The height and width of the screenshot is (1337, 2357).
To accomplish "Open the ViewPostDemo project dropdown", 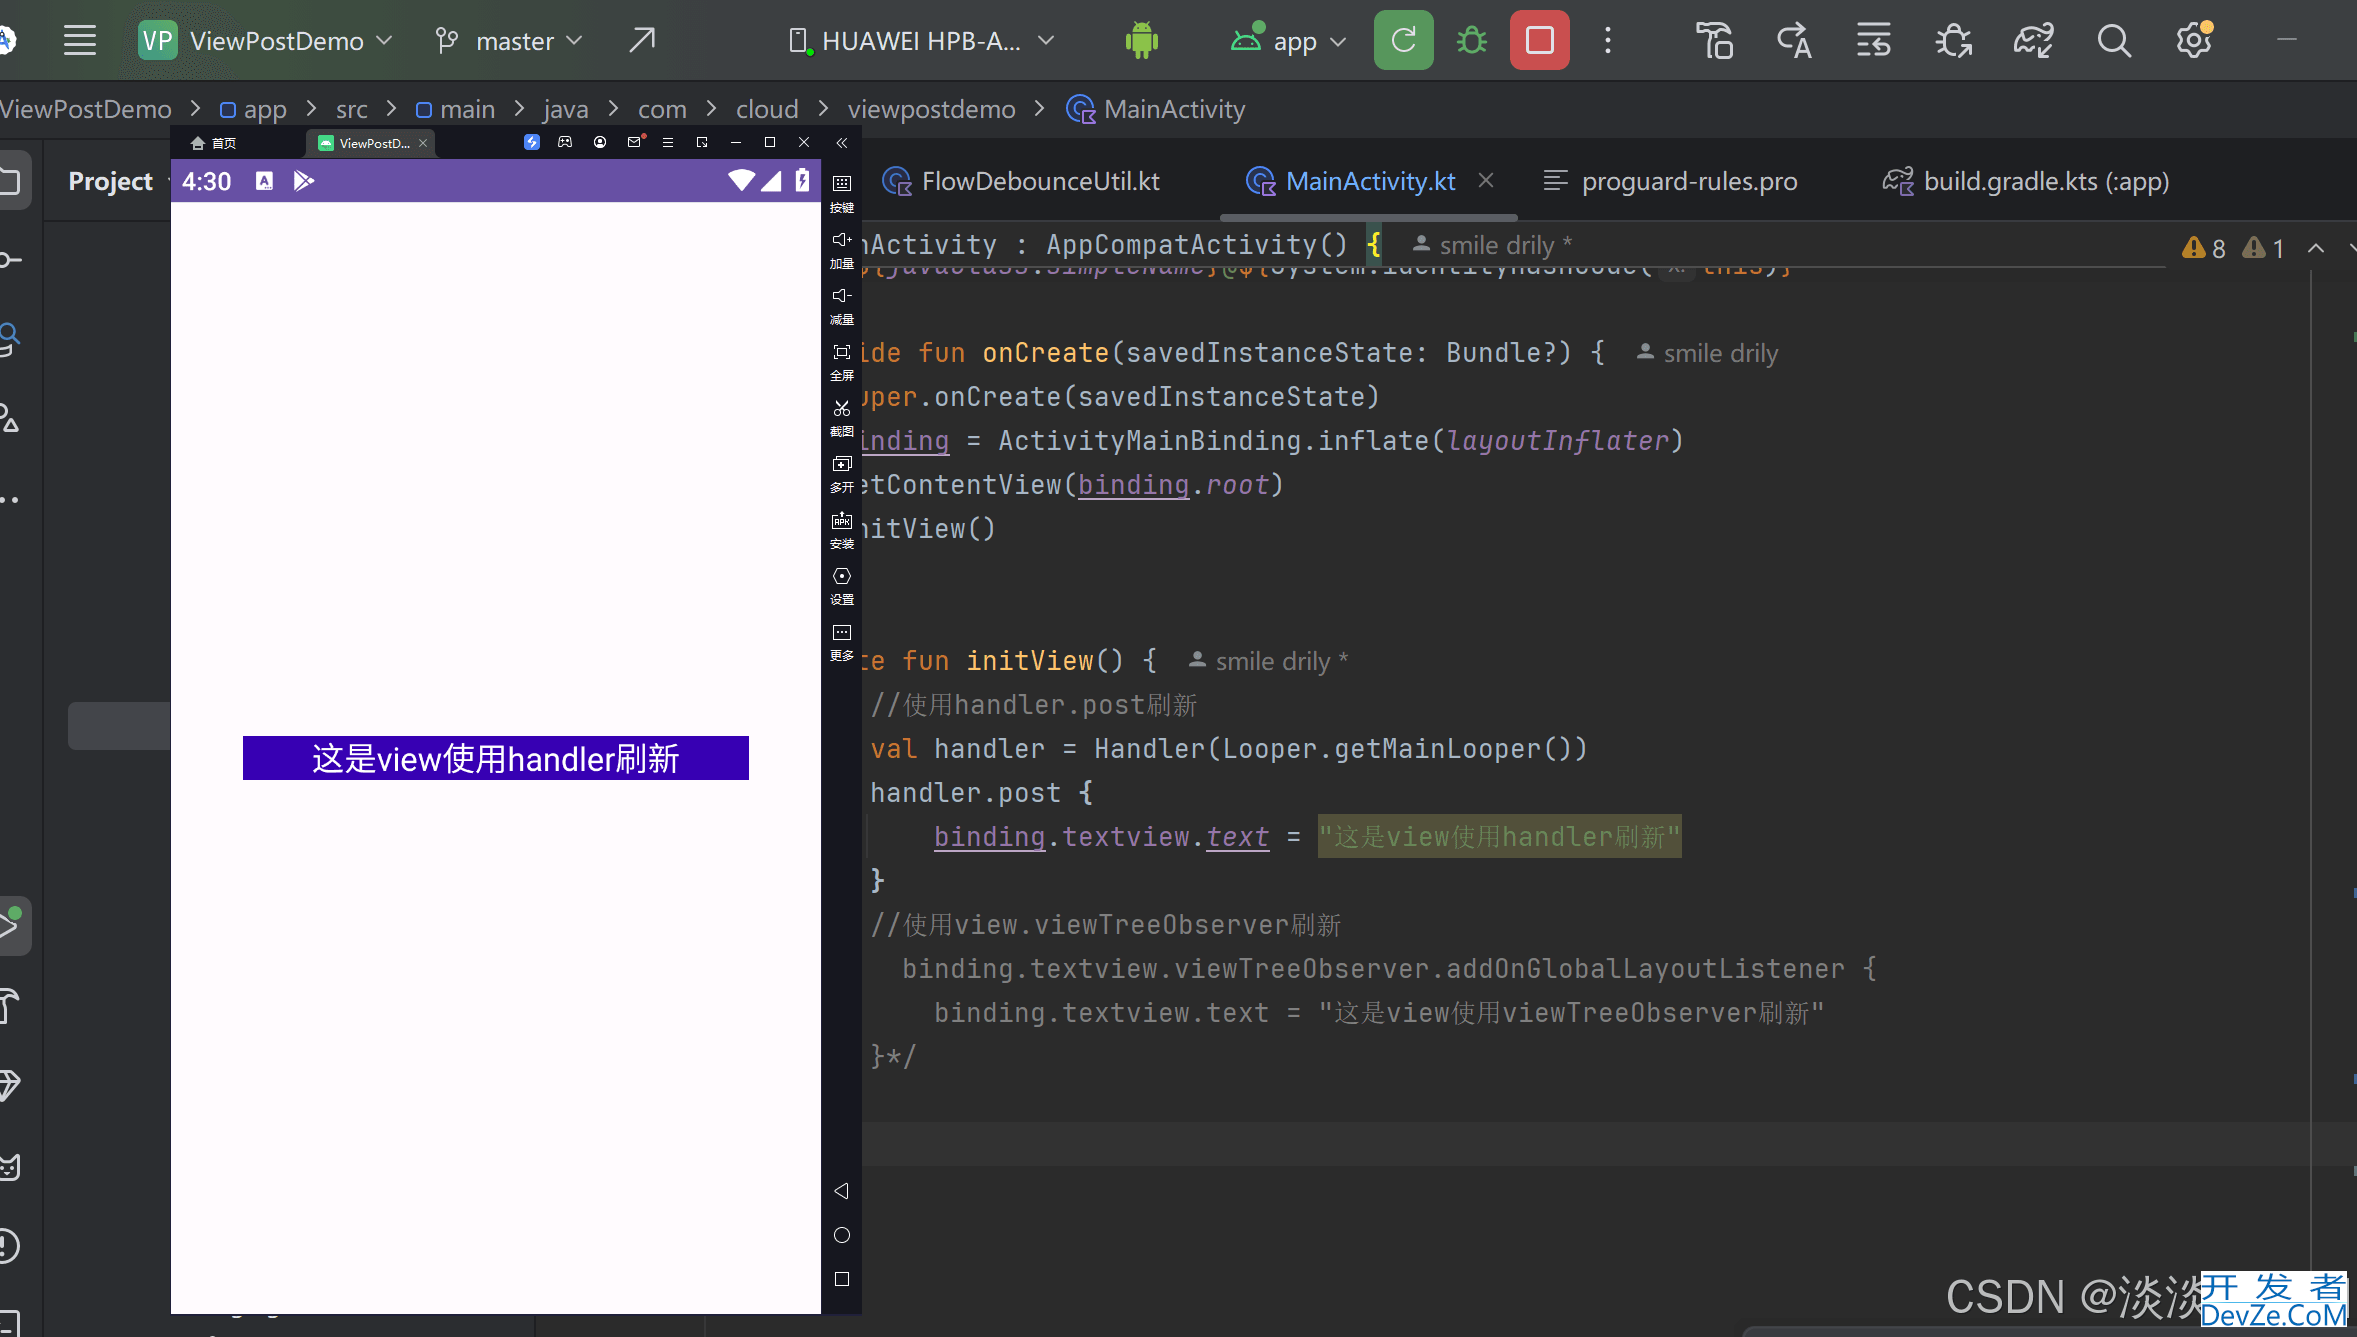I will 265,41.
